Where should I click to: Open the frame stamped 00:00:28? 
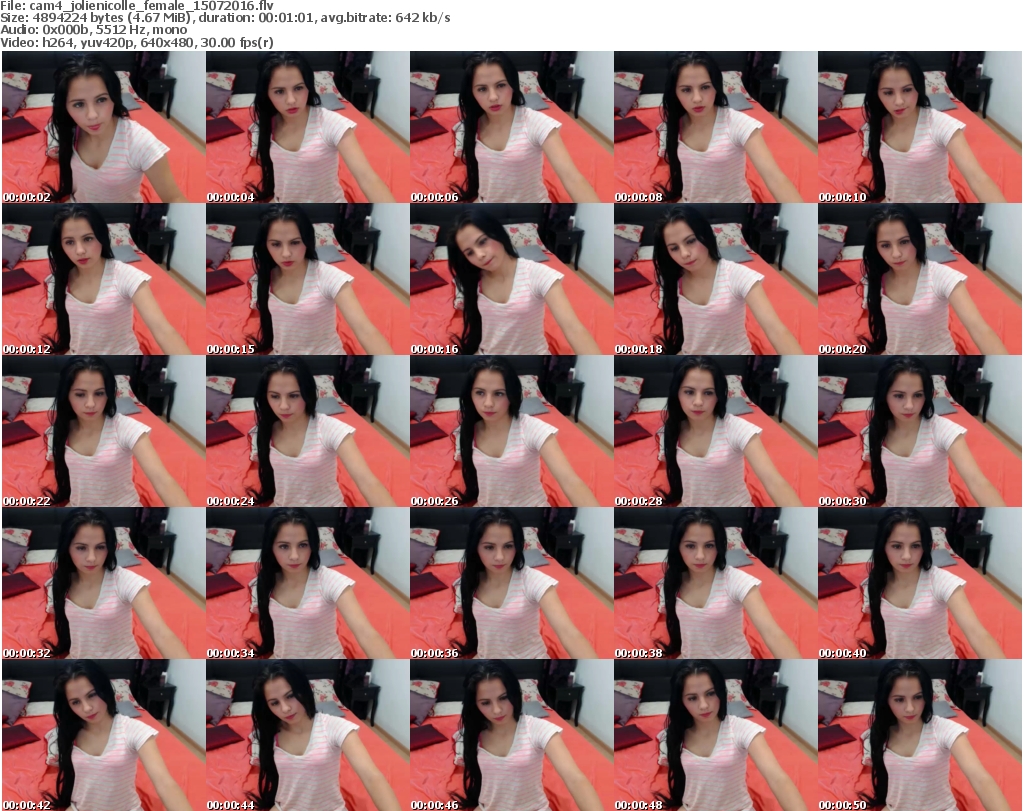pos(715,432)
